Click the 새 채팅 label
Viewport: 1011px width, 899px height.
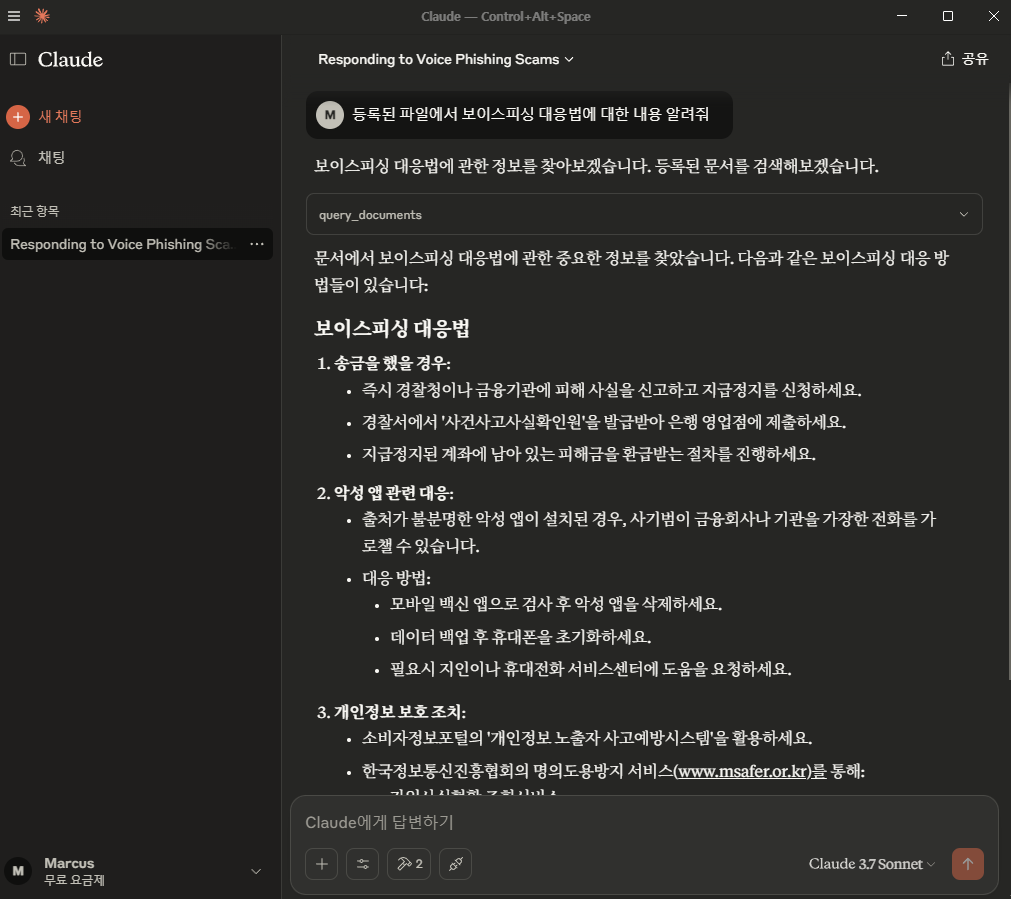(x=60, y=117)
